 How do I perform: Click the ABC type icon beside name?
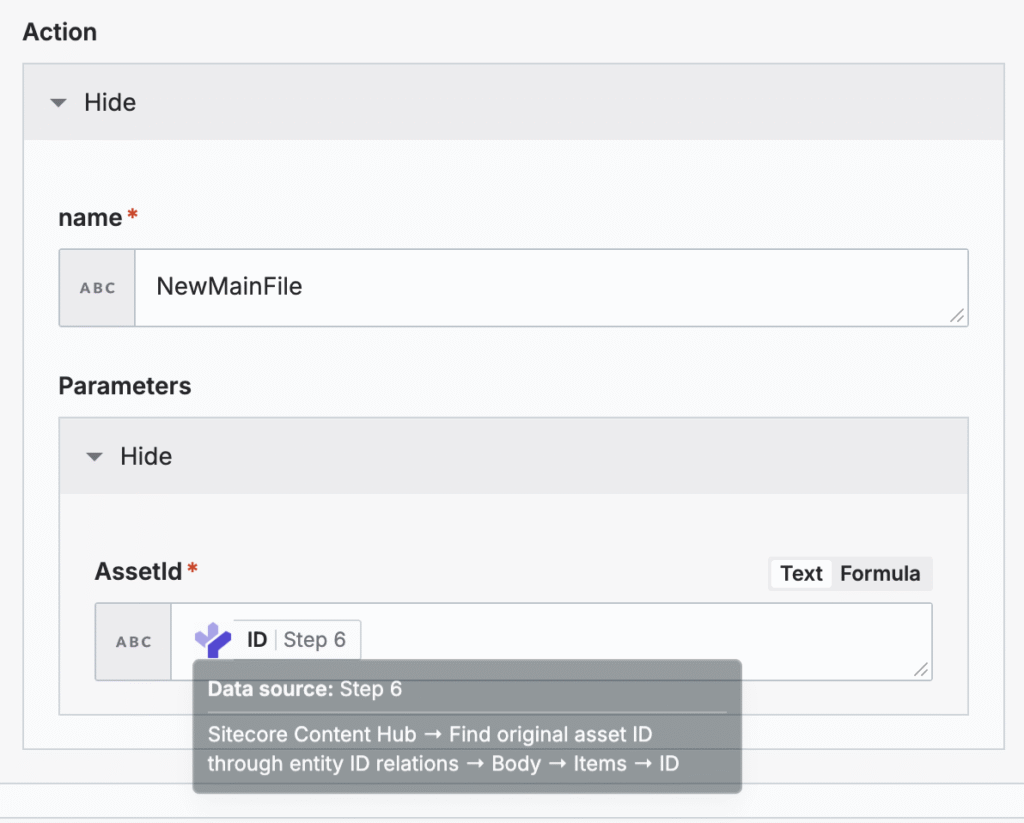97,287
